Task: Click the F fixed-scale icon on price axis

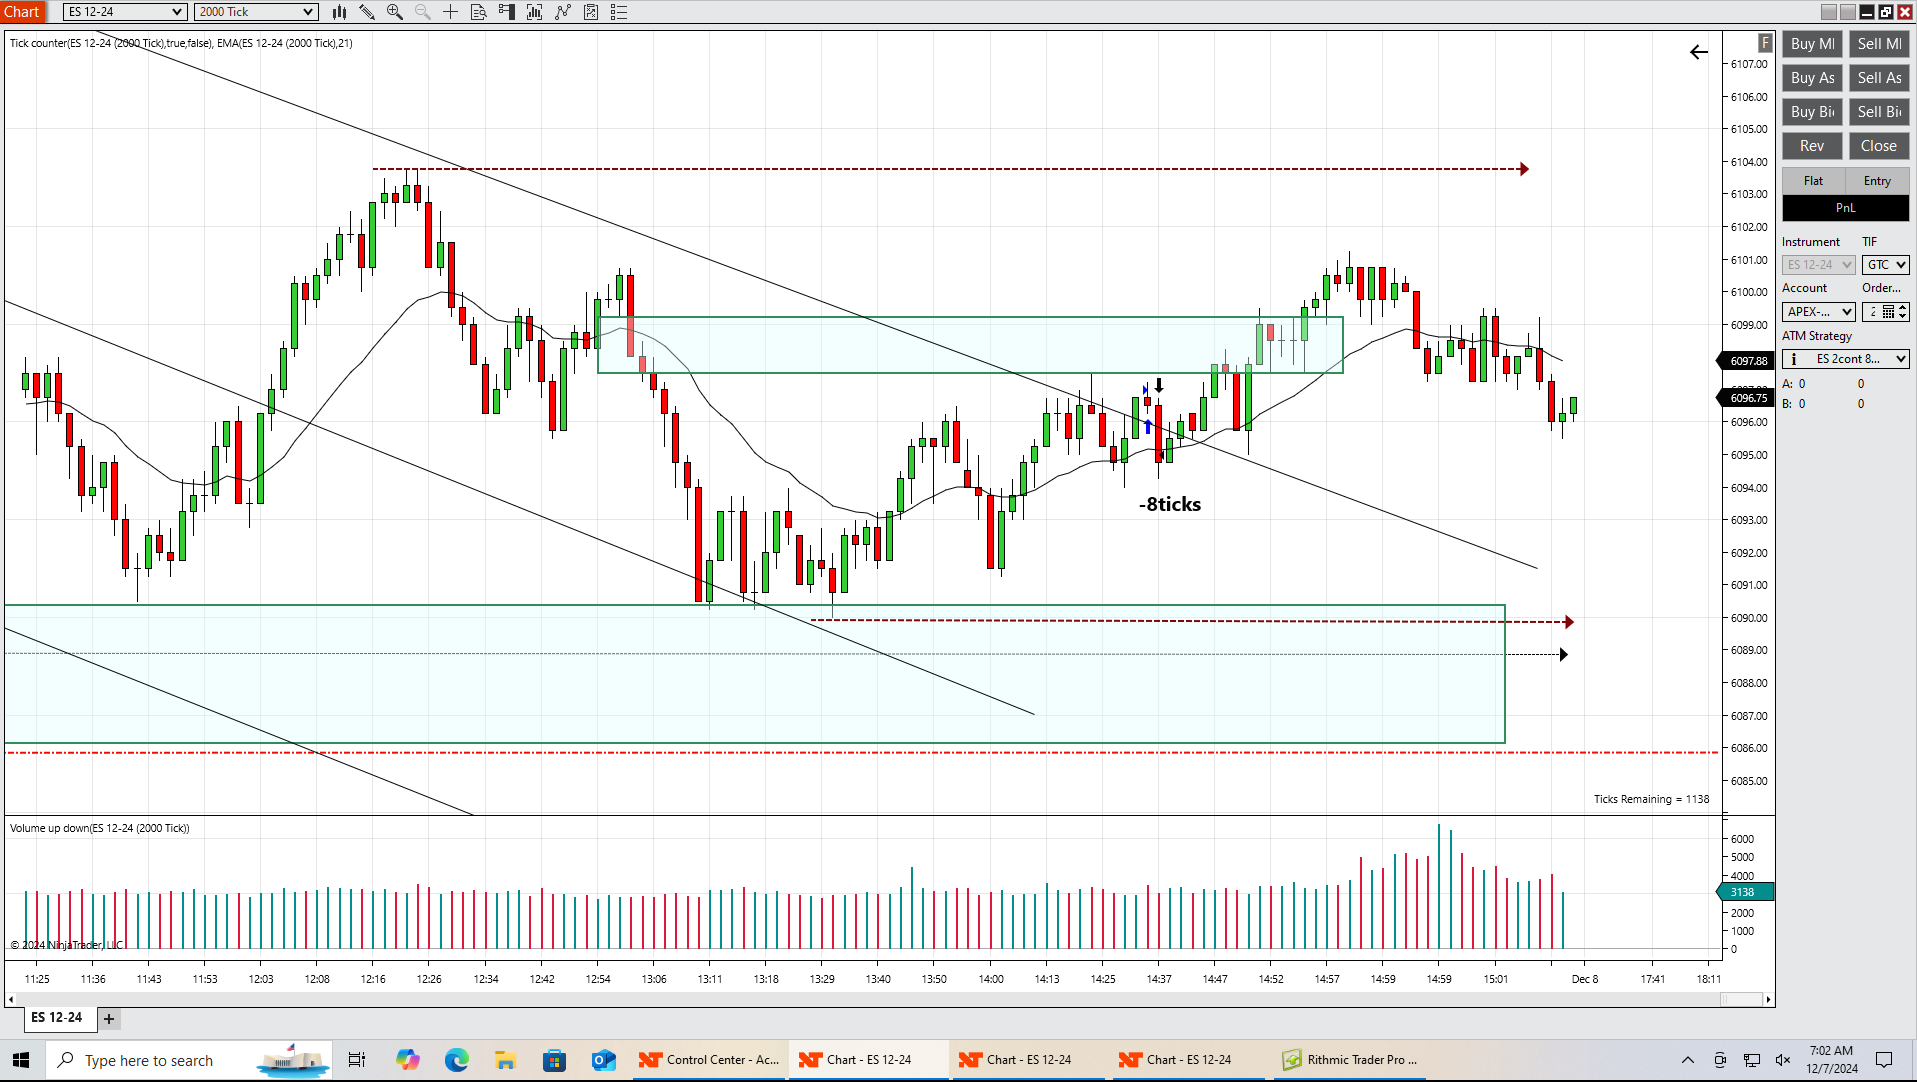Action: (x=1765, y=43)
